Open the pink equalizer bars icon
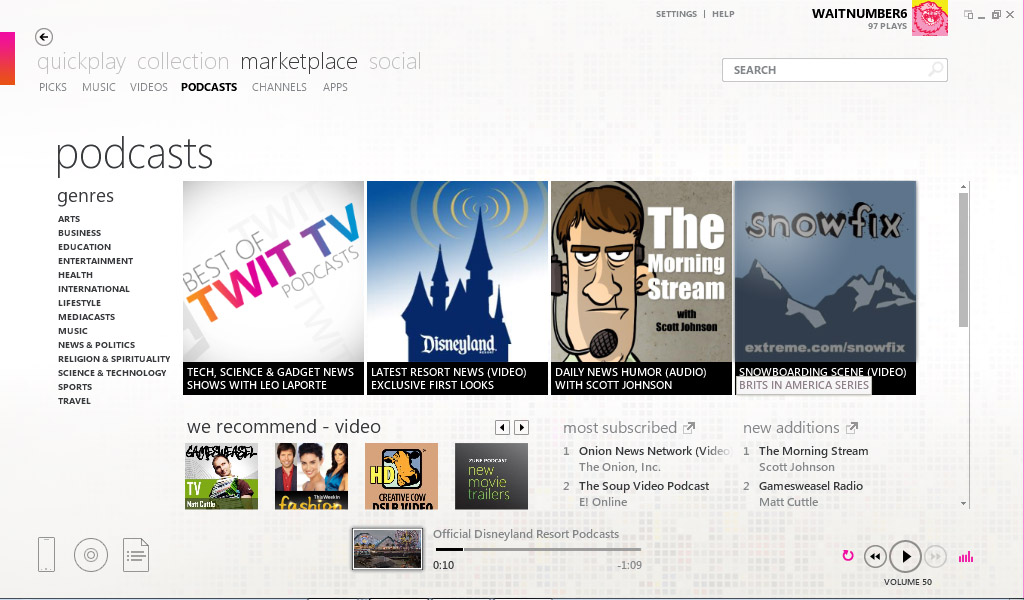 tap(966, 556)
